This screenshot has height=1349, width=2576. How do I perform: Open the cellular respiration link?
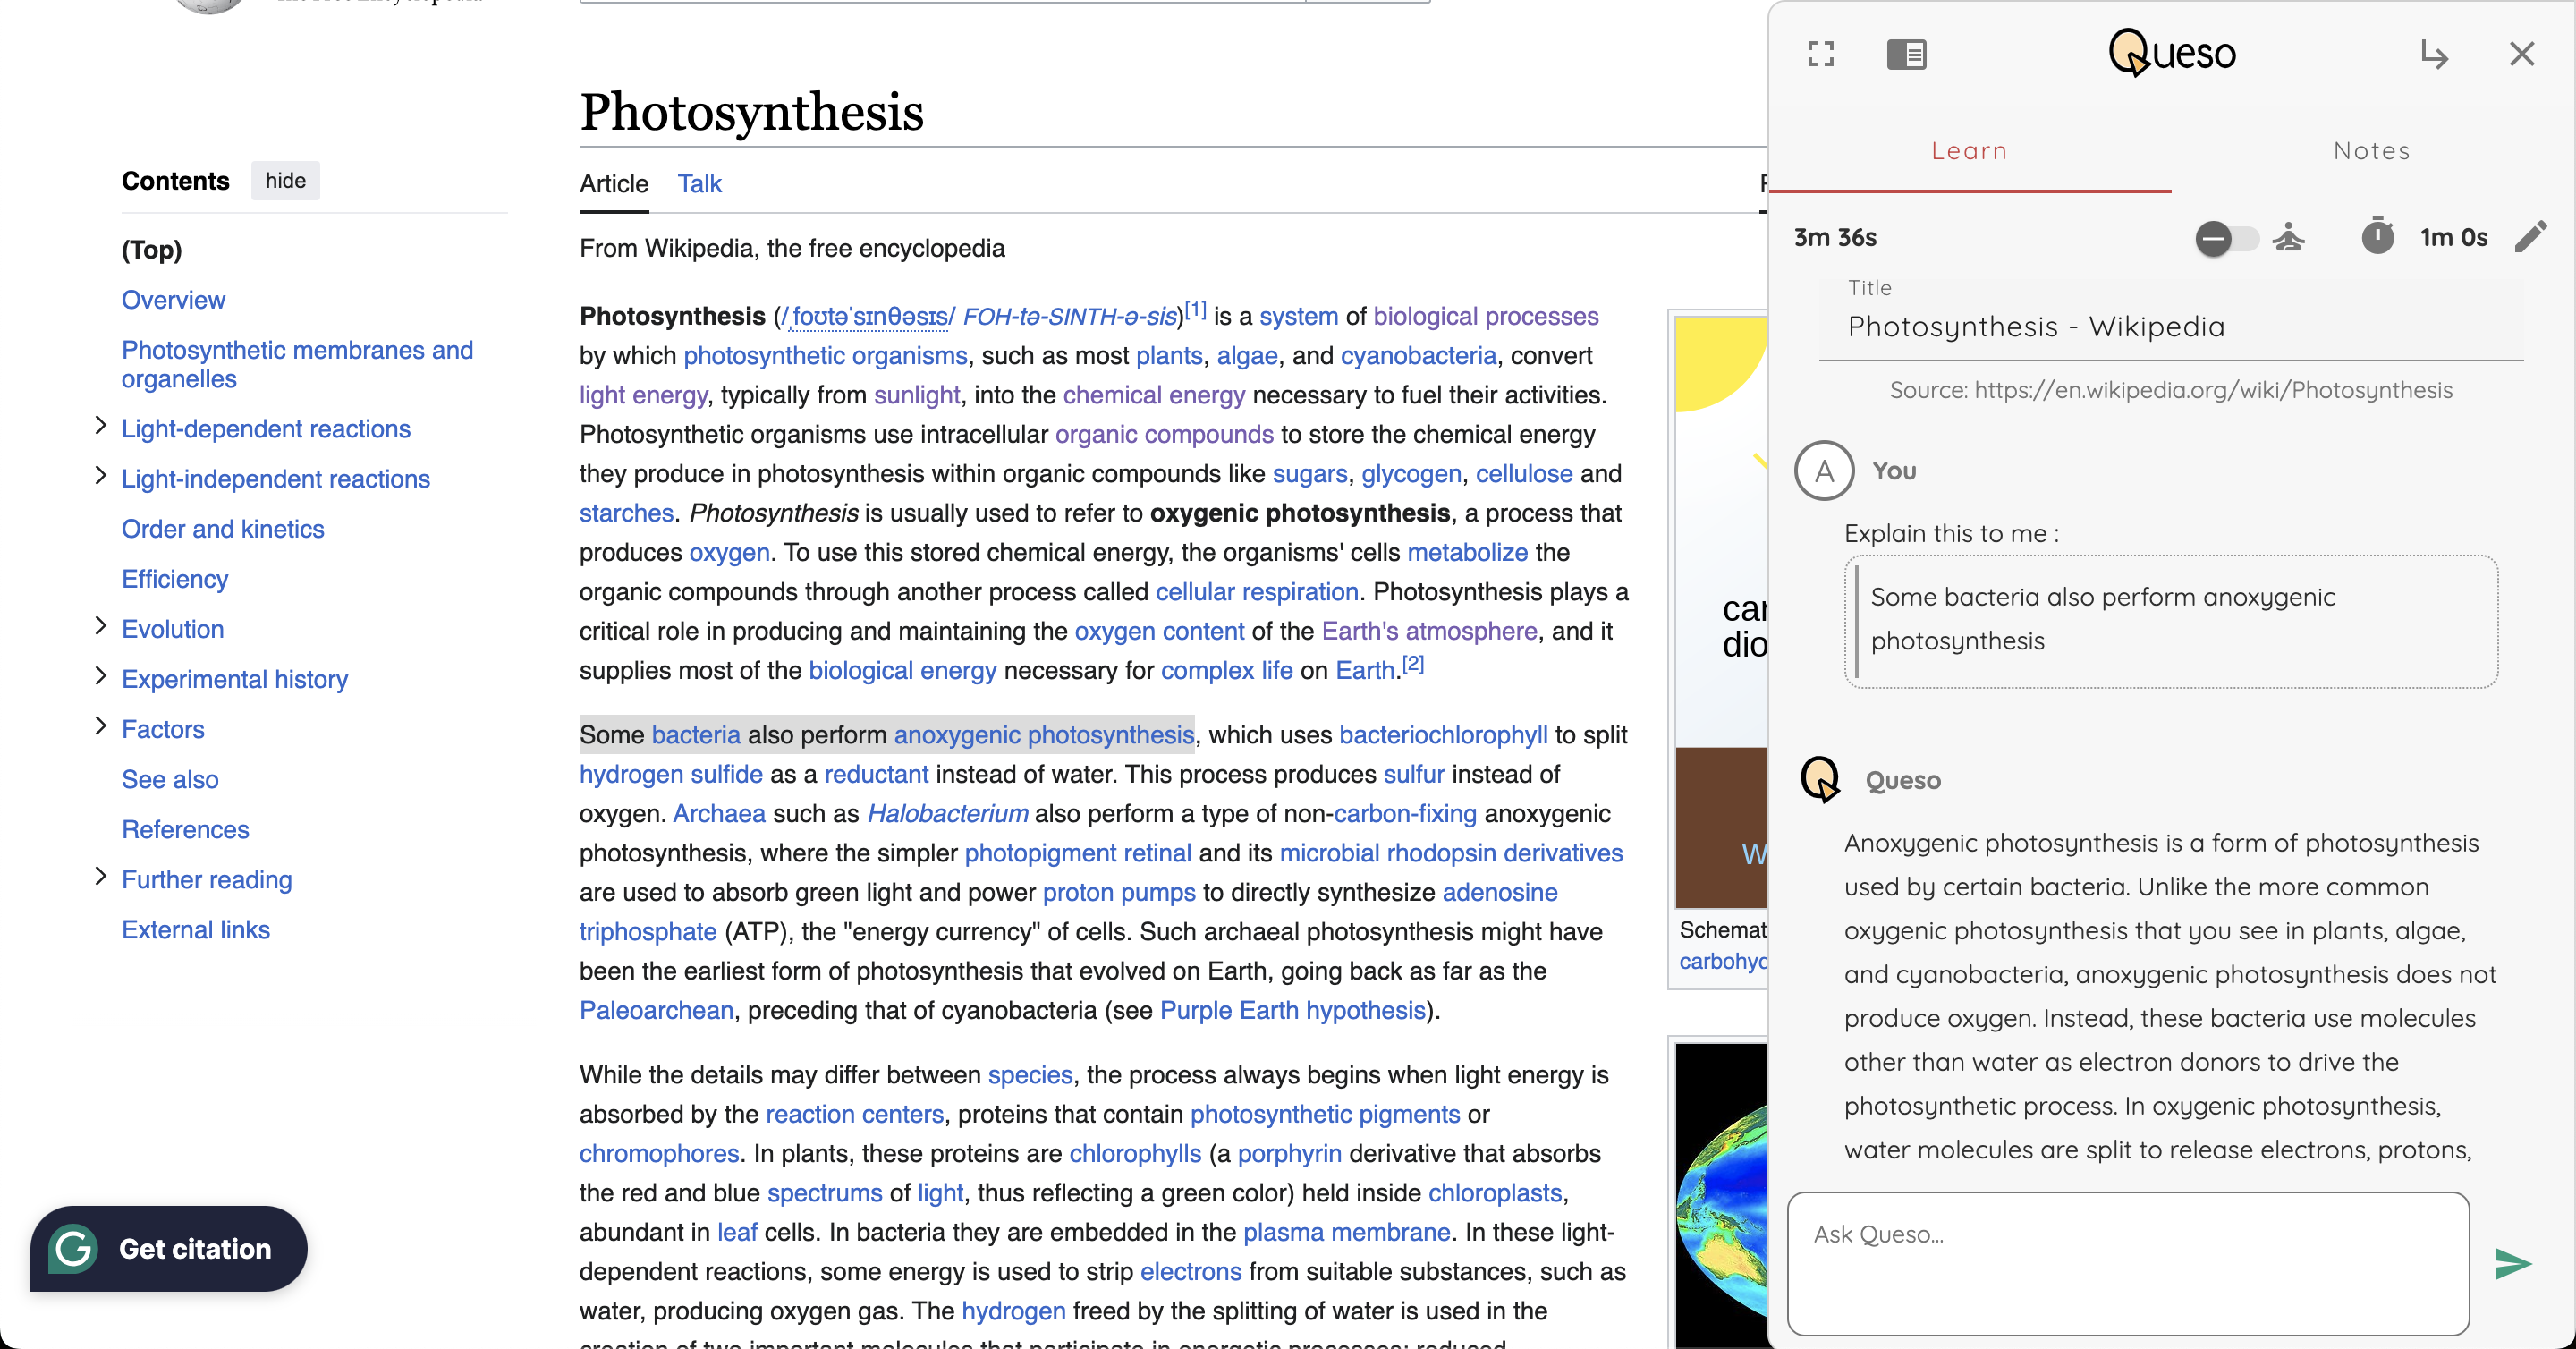pos(1256,592)
